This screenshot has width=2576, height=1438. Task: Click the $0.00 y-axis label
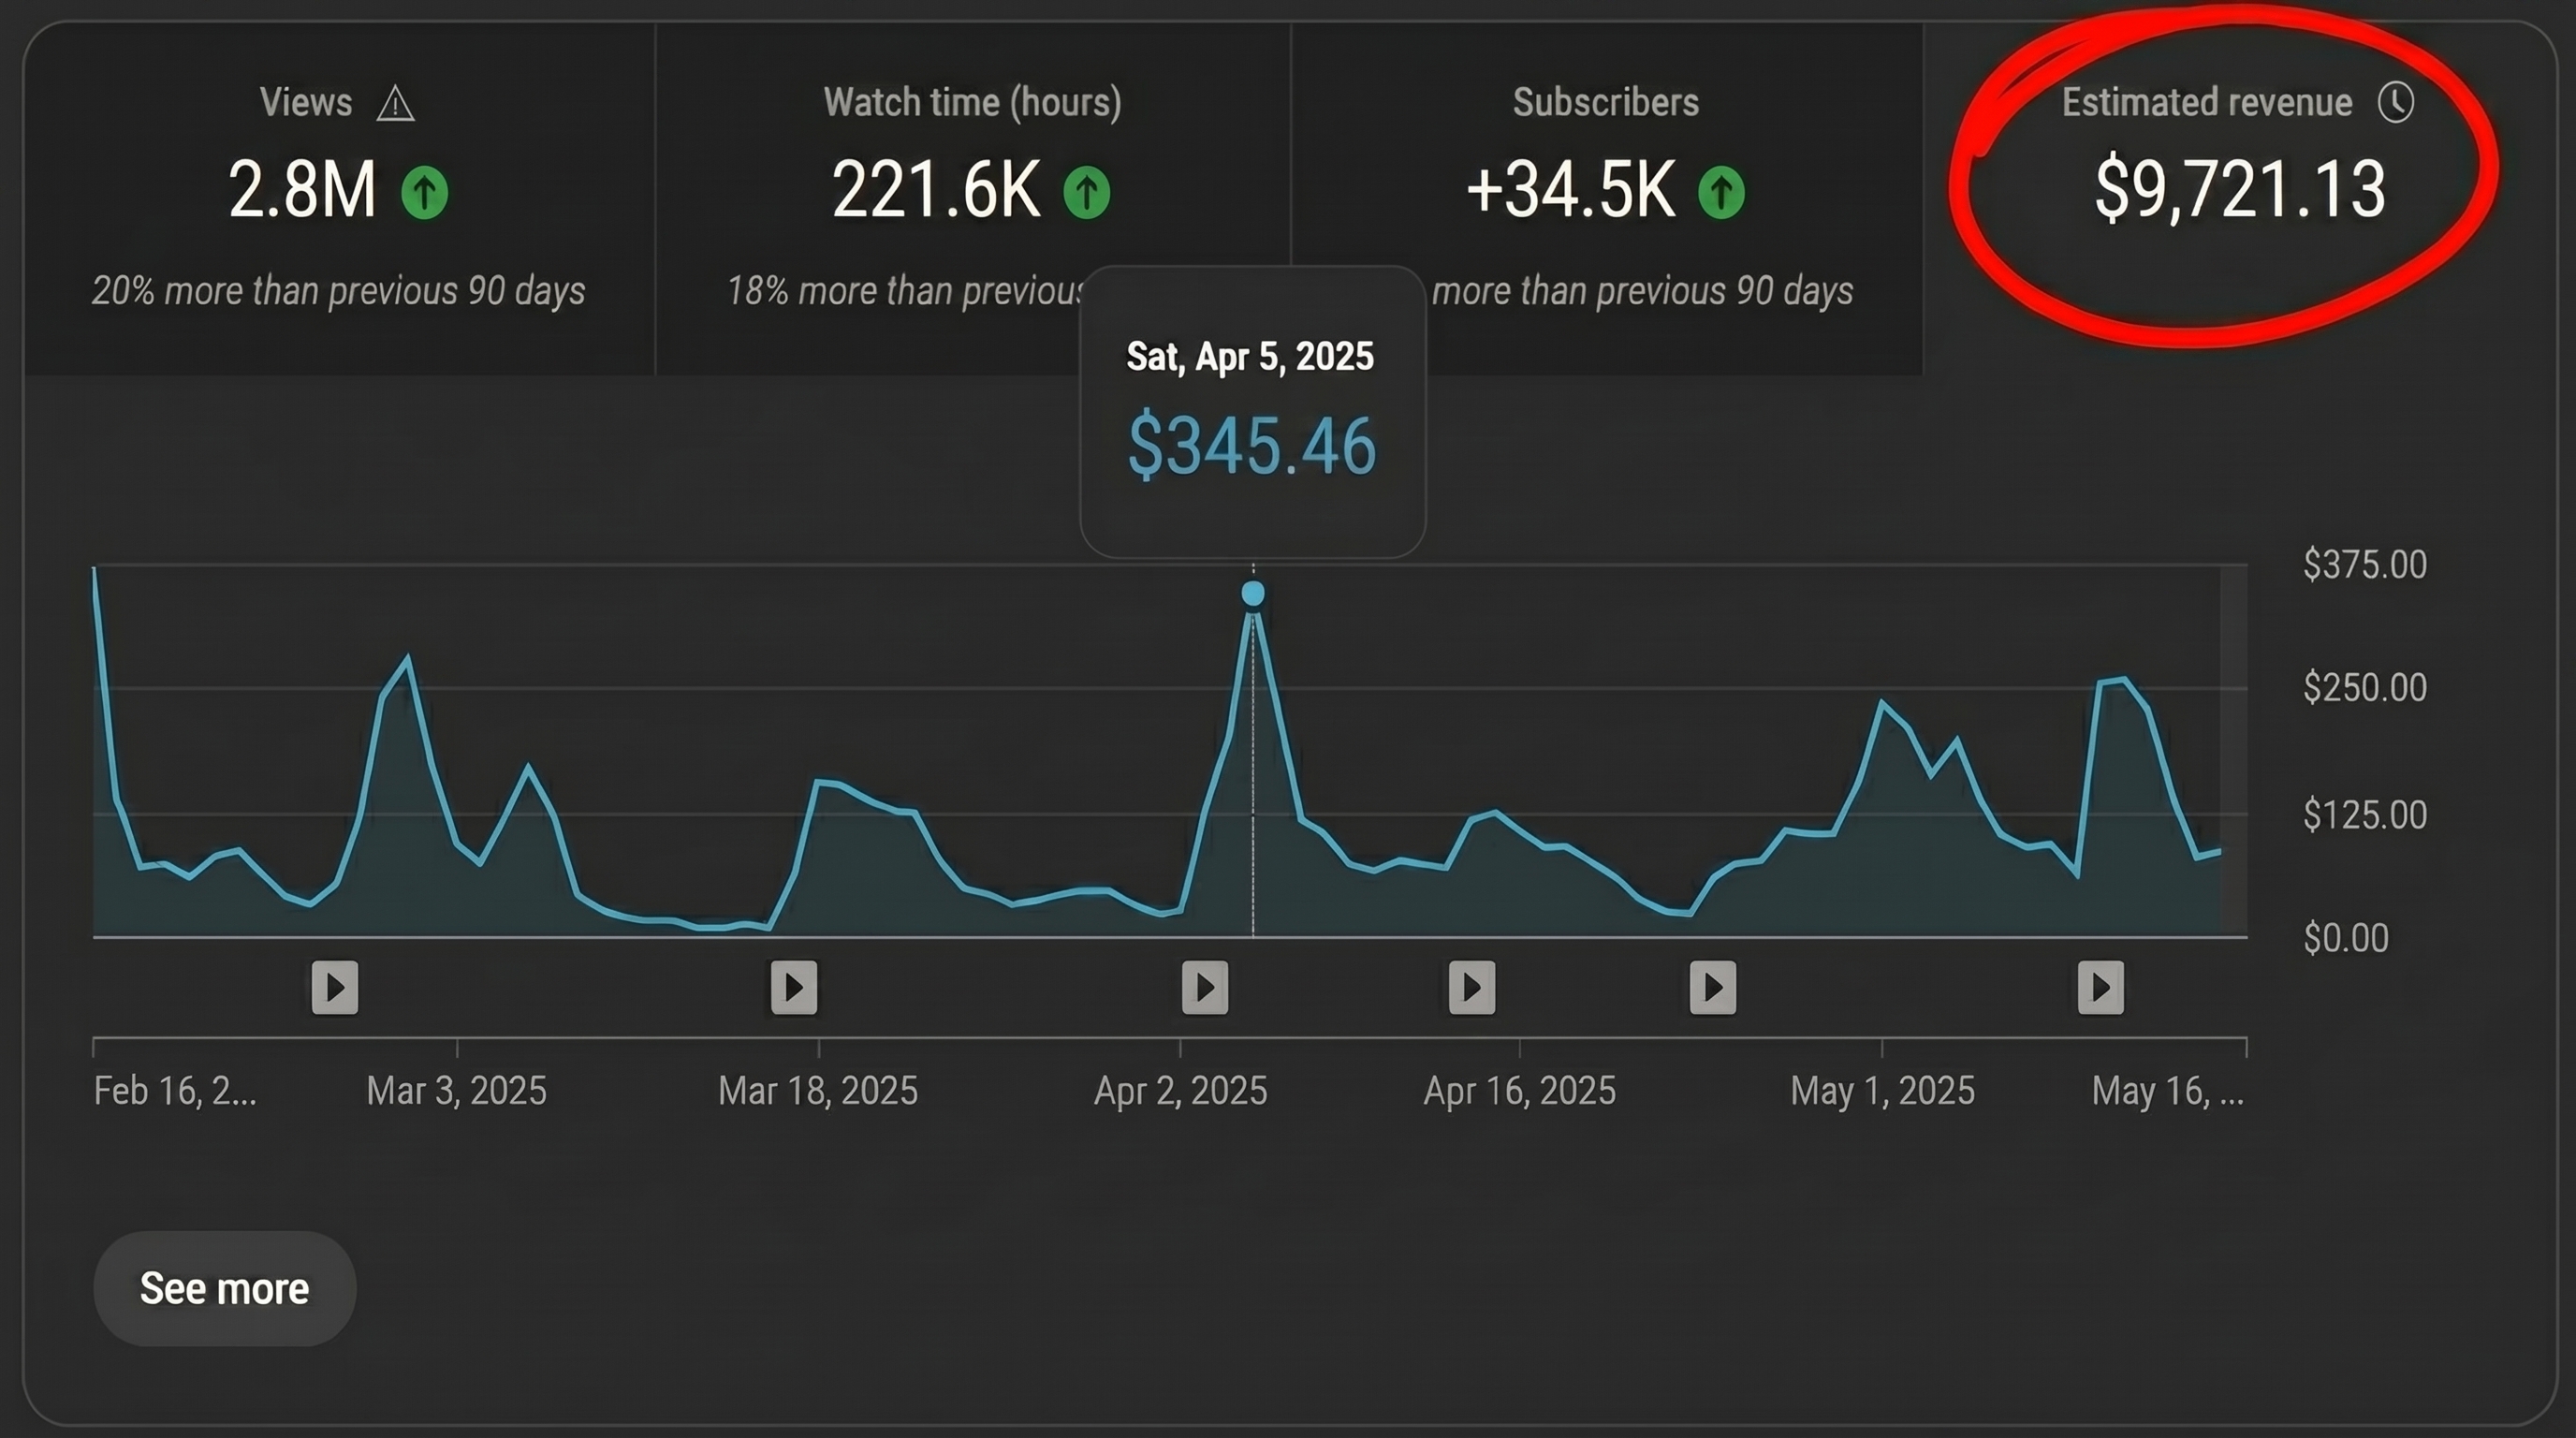point(2346,938)
